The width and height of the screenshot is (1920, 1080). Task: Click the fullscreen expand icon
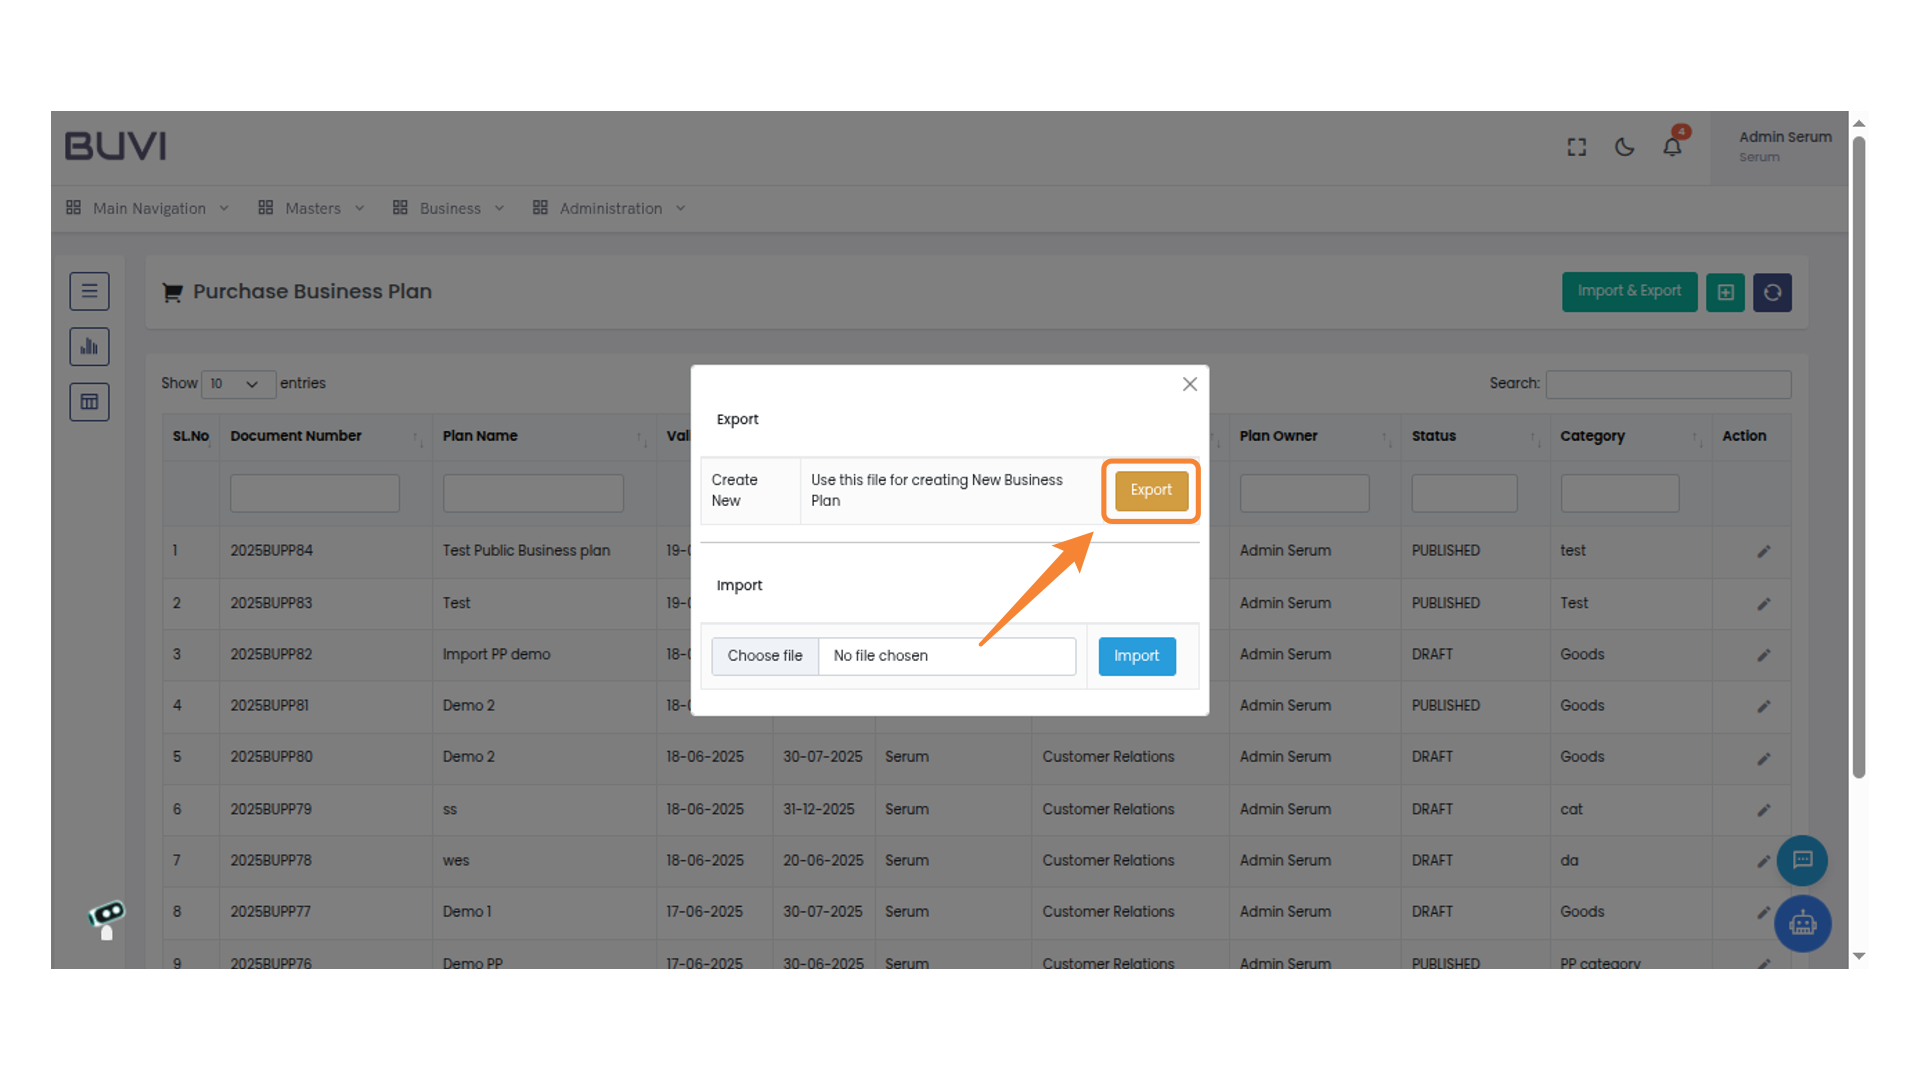1576,147
